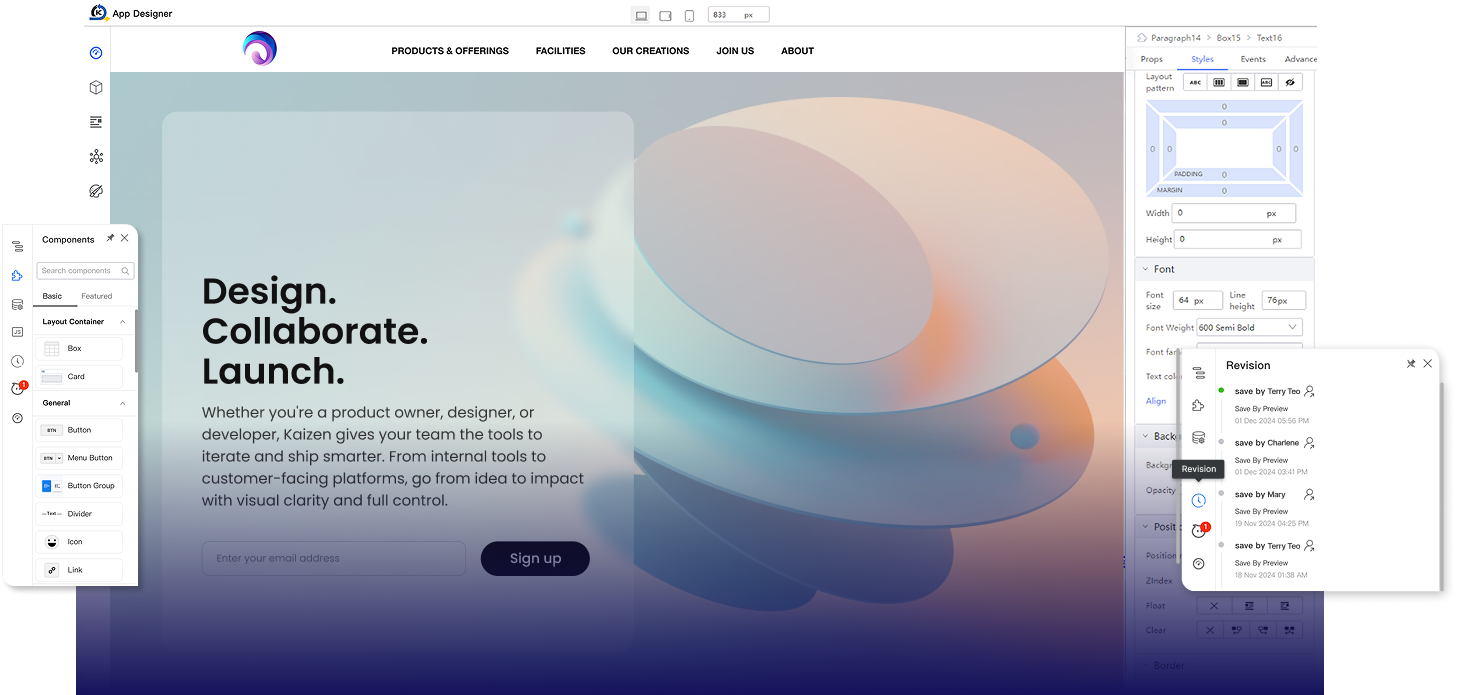Click the ABOUT nav link
Image resolution: width=1457 pixels, height=695 pixels.
797,51
